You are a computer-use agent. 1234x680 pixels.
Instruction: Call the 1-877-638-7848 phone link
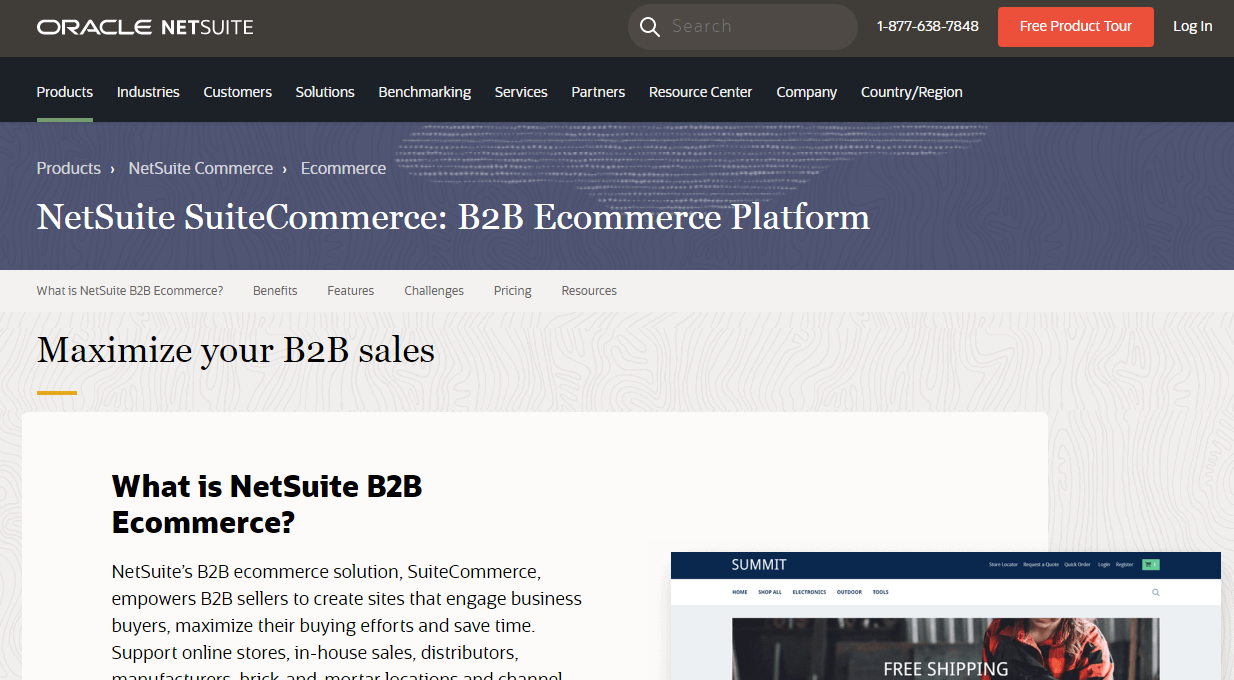927,26
